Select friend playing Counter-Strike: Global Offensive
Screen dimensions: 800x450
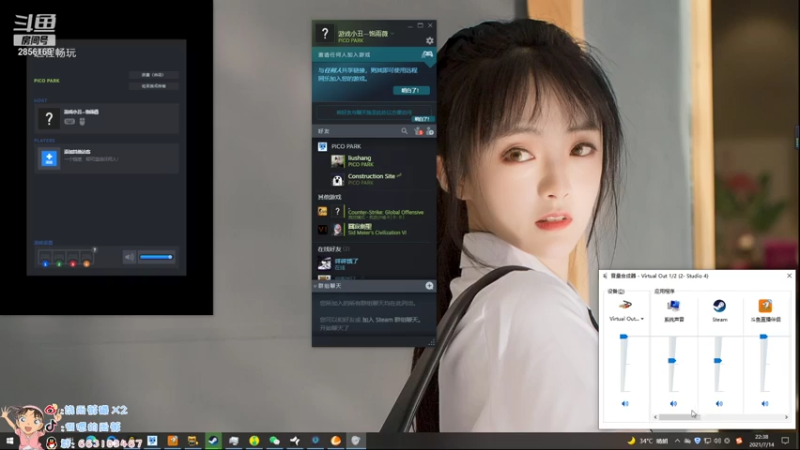pos(374,211)
